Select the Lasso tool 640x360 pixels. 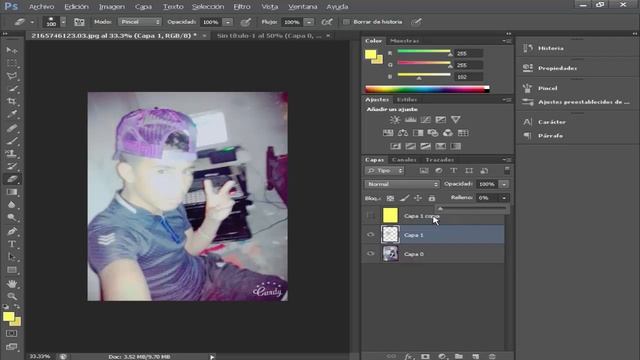(x=12, y=76)
